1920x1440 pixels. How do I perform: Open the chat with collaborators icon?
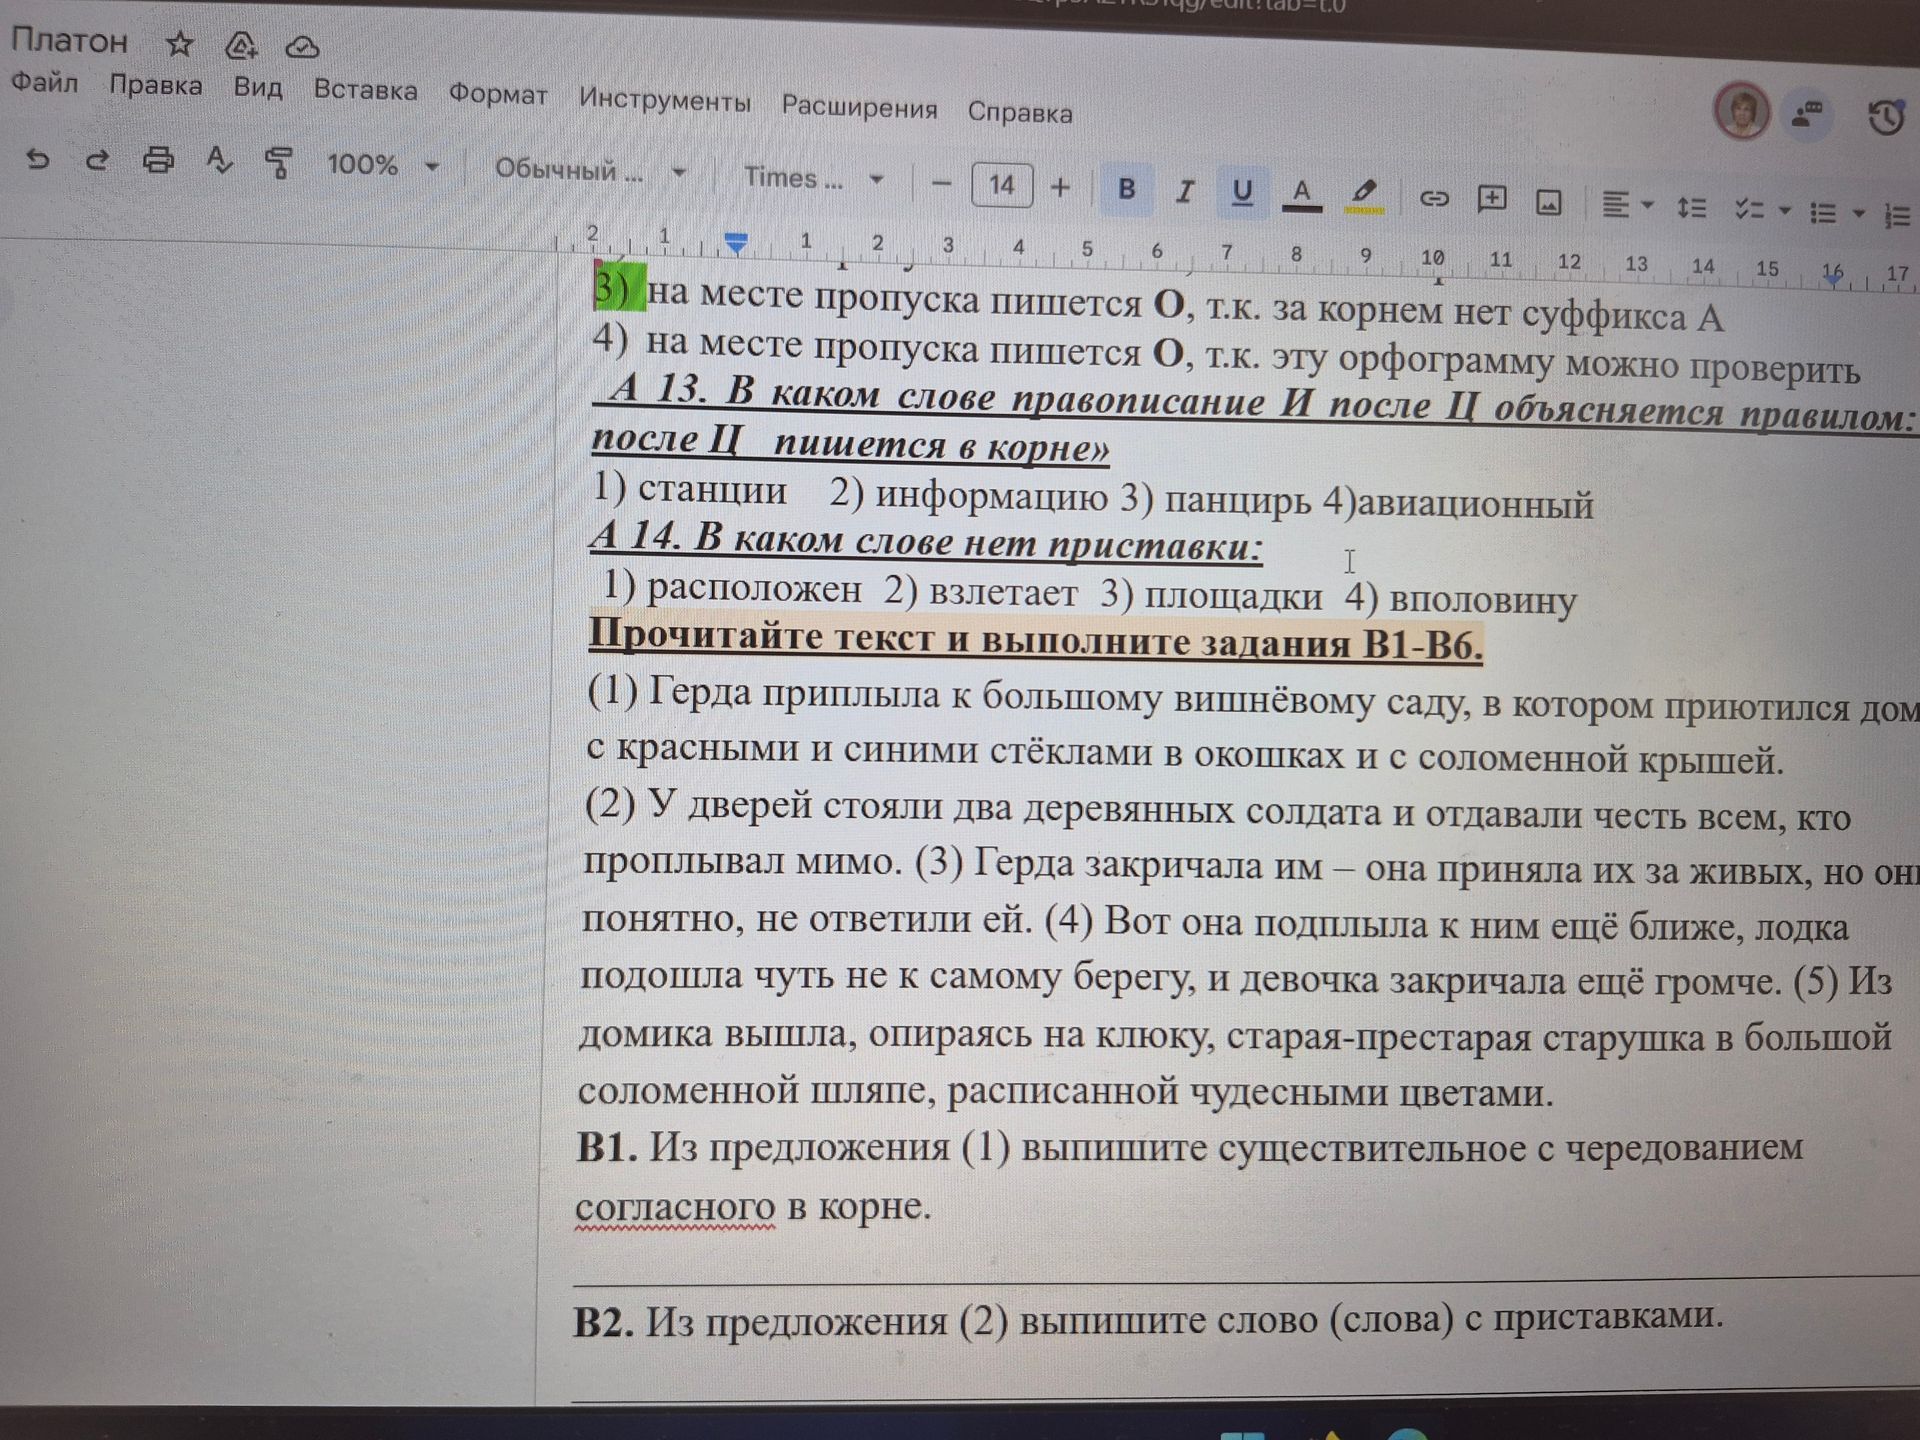click(1807, 113)
